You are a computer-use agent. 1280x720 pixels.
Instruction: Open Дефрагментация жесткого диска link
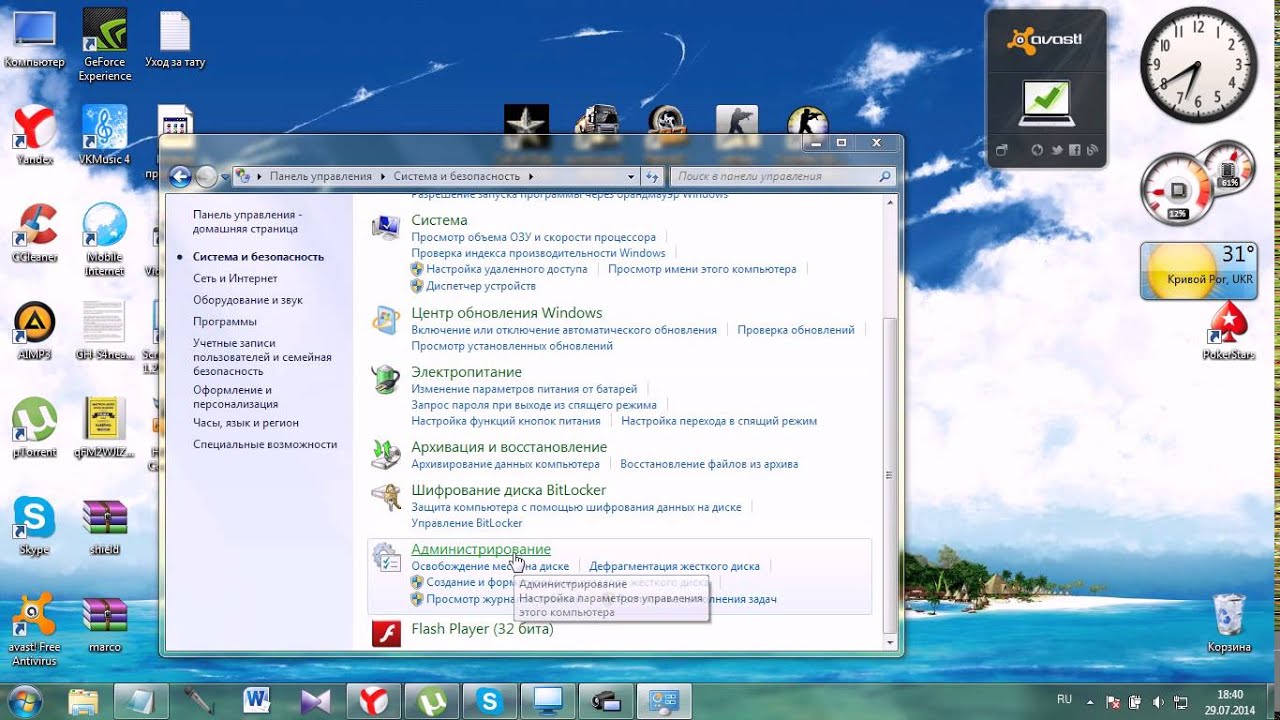pos(674,566)
